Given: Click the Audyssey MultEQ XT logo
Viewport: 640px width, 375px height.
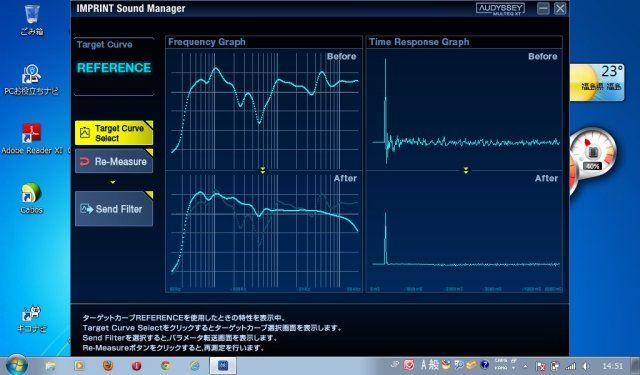Looking at the screenshot, I should click(x=500, y=9).
